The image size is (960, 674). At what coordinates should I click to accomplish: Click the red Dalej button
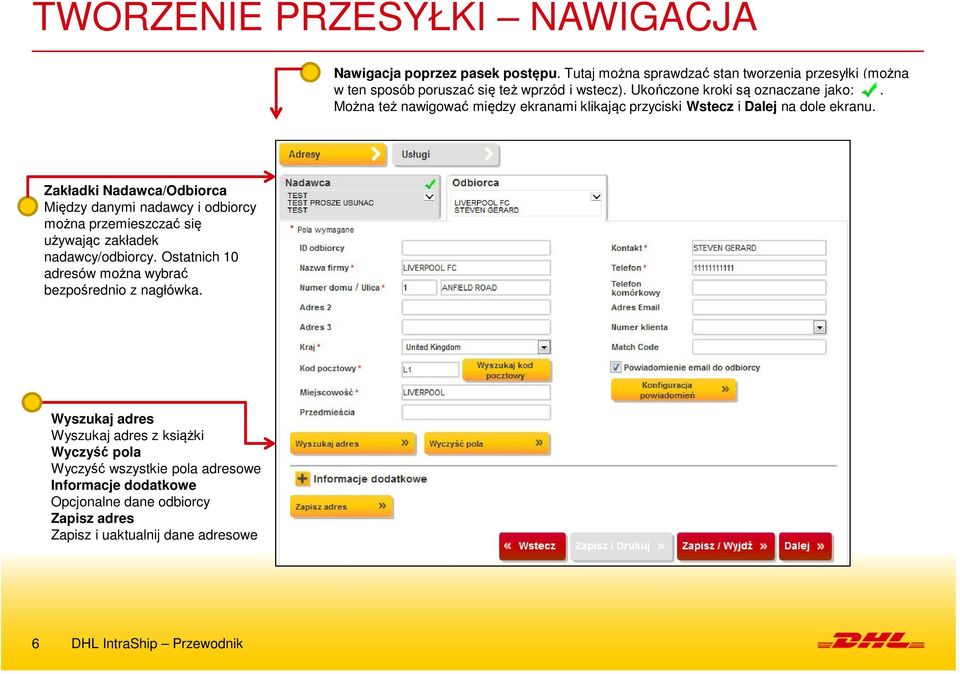coord(805,546)
